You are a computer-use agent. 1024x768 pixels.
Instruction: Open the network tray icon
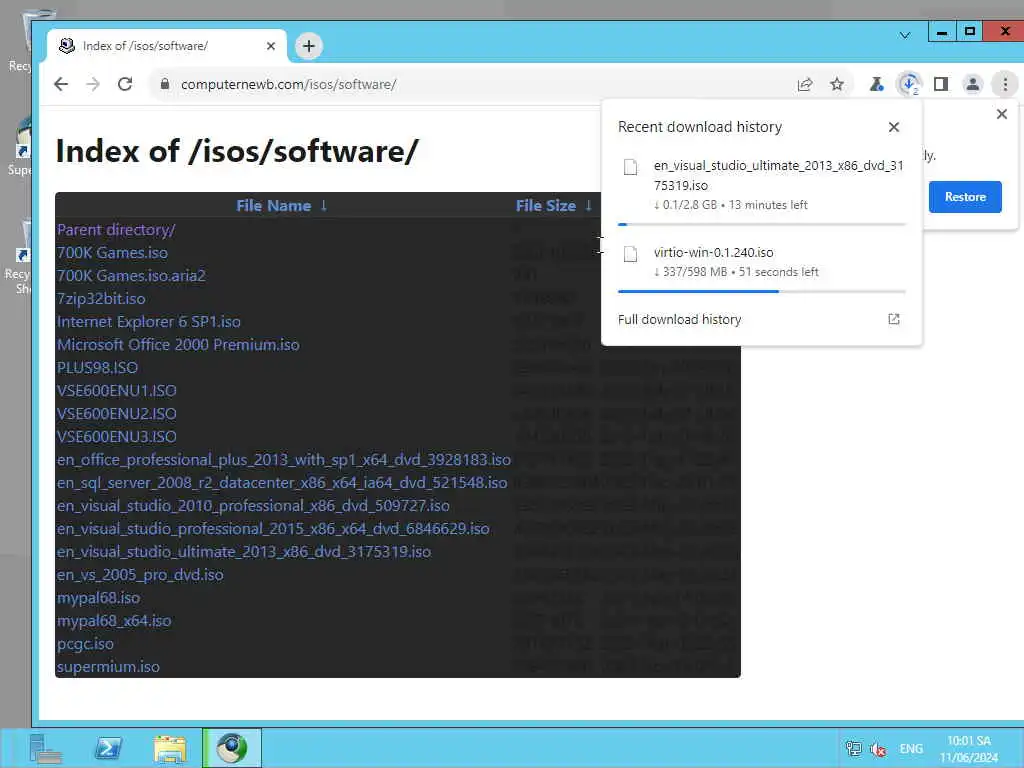pyautogui.click(x=854, y=748)
